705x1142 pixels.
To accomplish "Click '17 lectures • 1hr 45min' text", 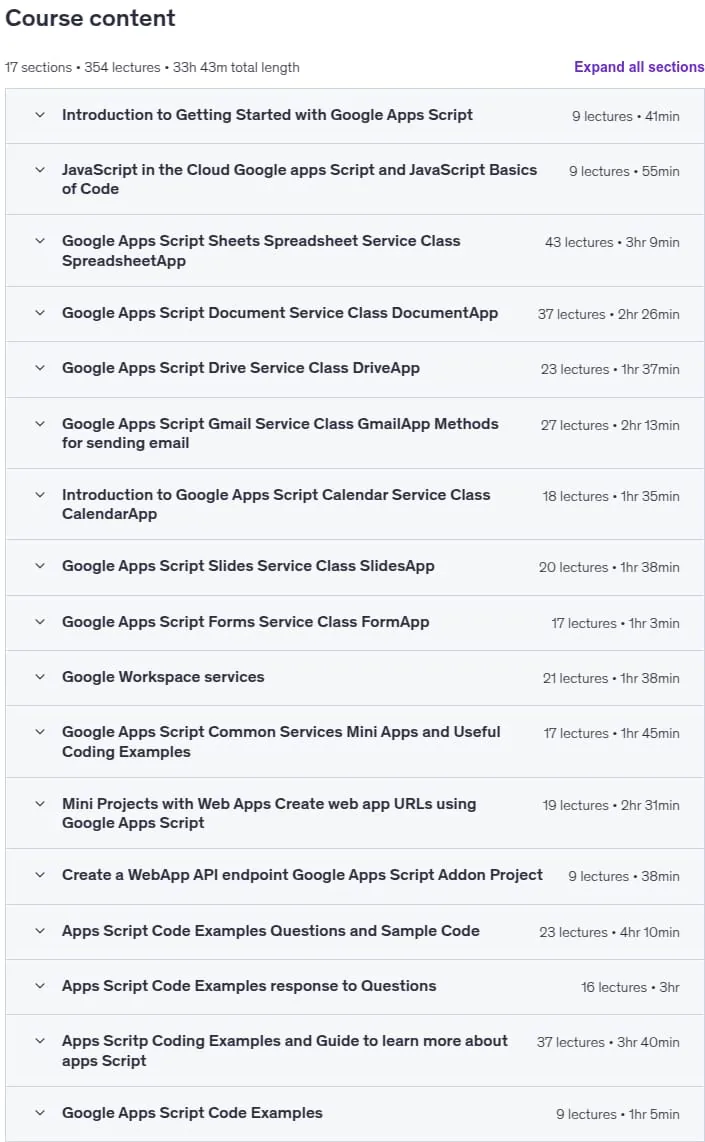I will point(612,733).
